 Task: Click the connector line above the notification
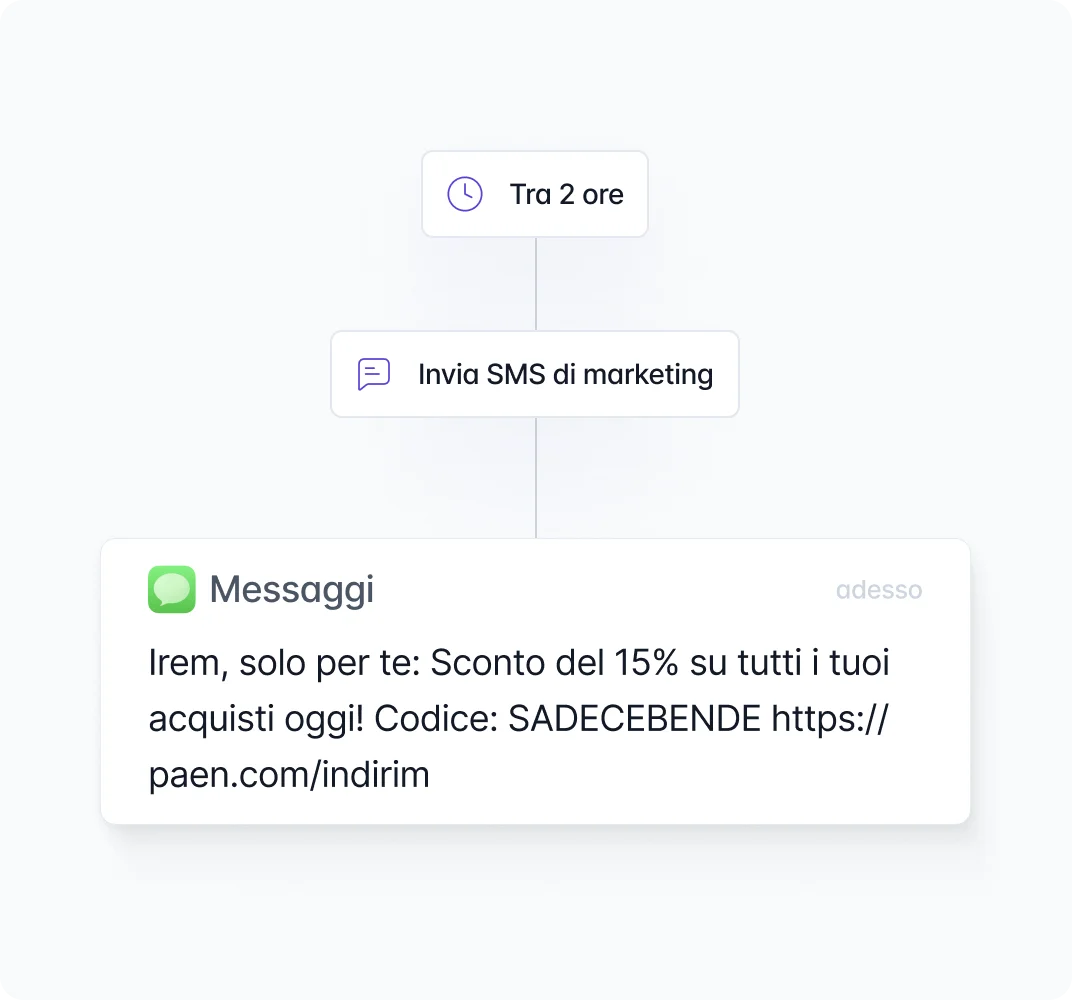pos(536,478)
